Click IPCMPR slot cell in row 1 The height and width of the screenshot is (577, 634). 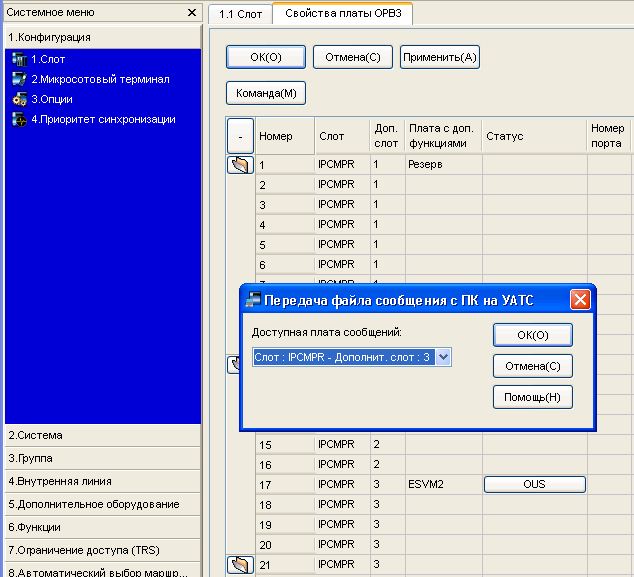pos(342,165)
